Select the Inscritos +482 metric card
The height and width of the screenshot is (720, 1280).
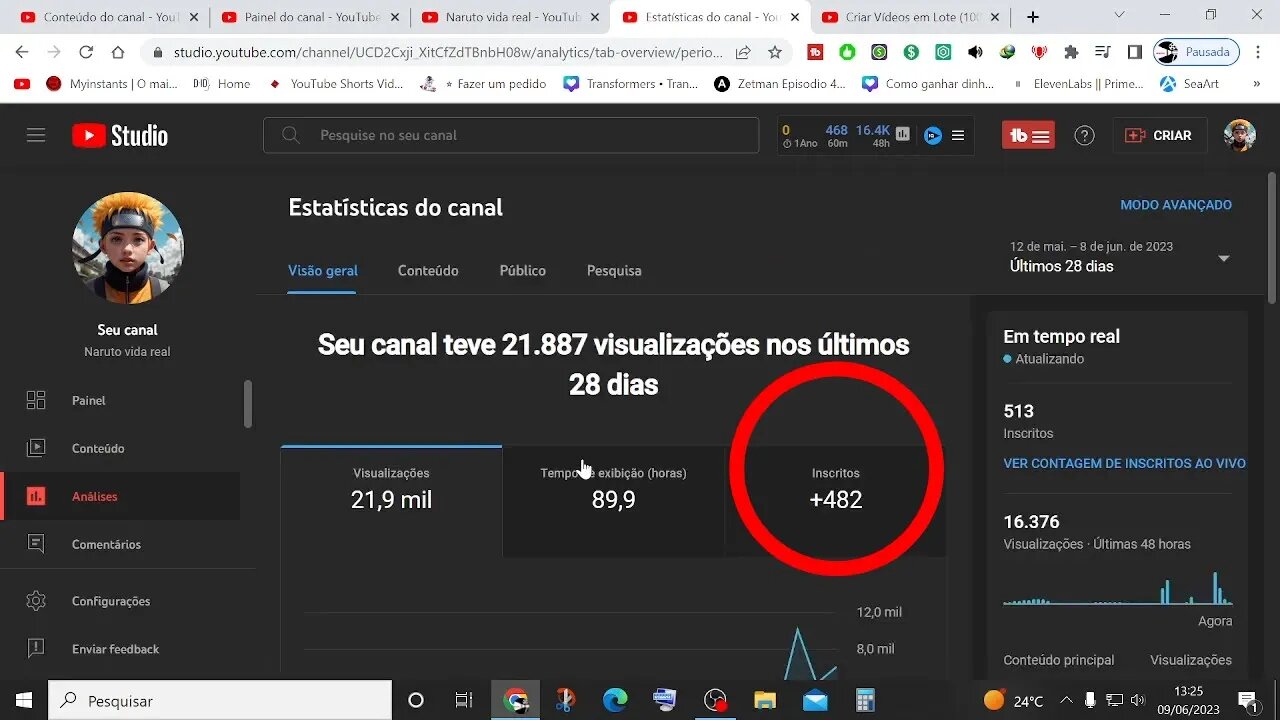point(835,501)
